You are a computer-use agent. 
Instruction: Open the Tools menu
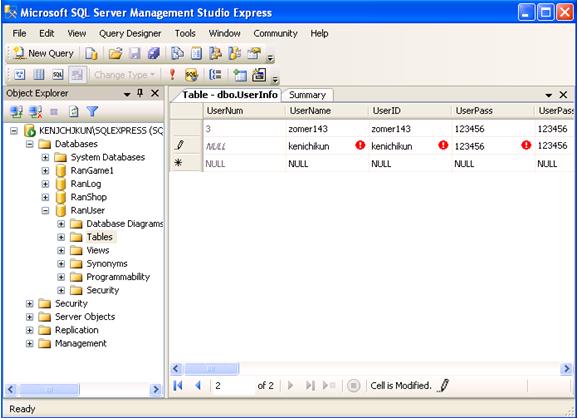(185, 34)
